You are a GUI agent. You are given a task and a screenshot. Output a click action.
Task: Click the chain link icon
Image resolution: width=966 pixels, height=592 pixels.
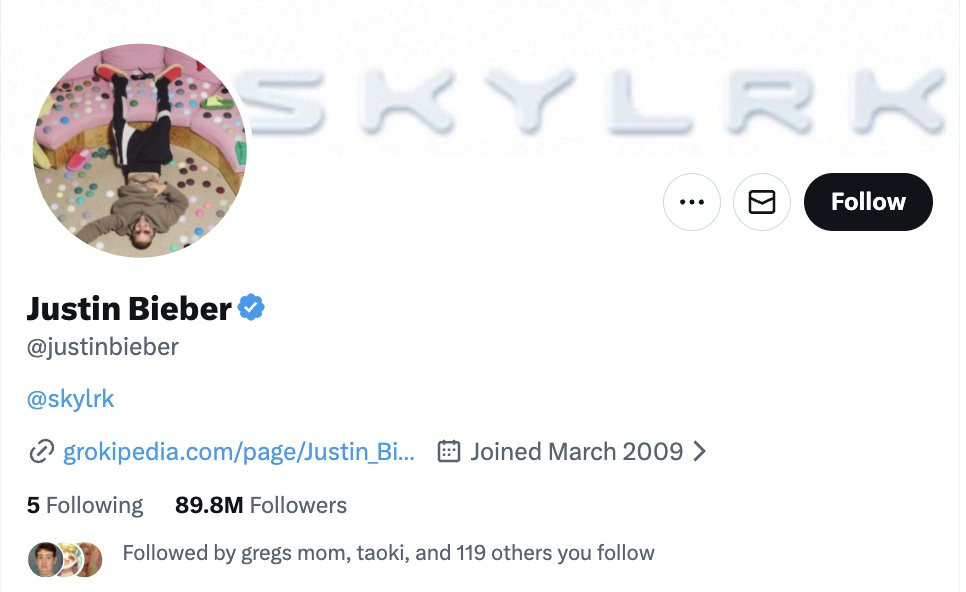point(41,452)
